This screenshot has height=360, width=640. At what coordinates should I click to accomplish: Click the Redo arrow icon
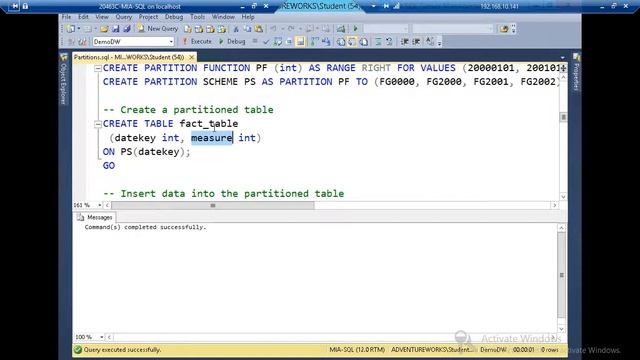pyautogui.click(x=291, y=29)
